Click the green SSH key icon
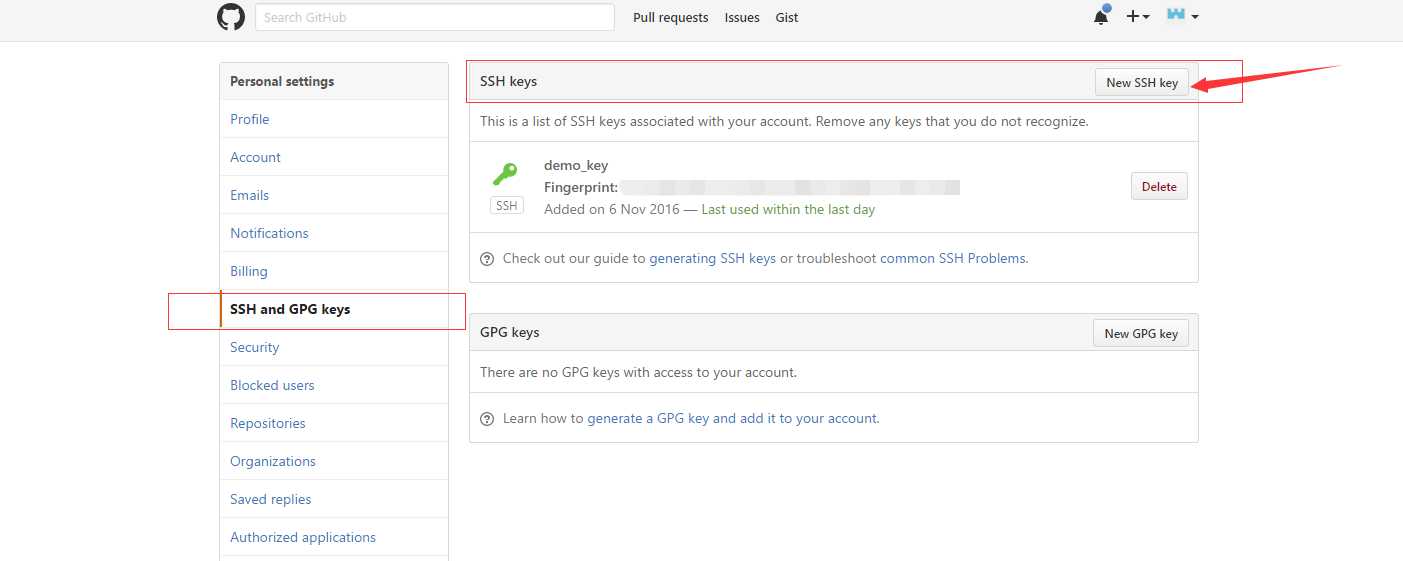This screenshot has height=561, width=1403. (505, 176)
